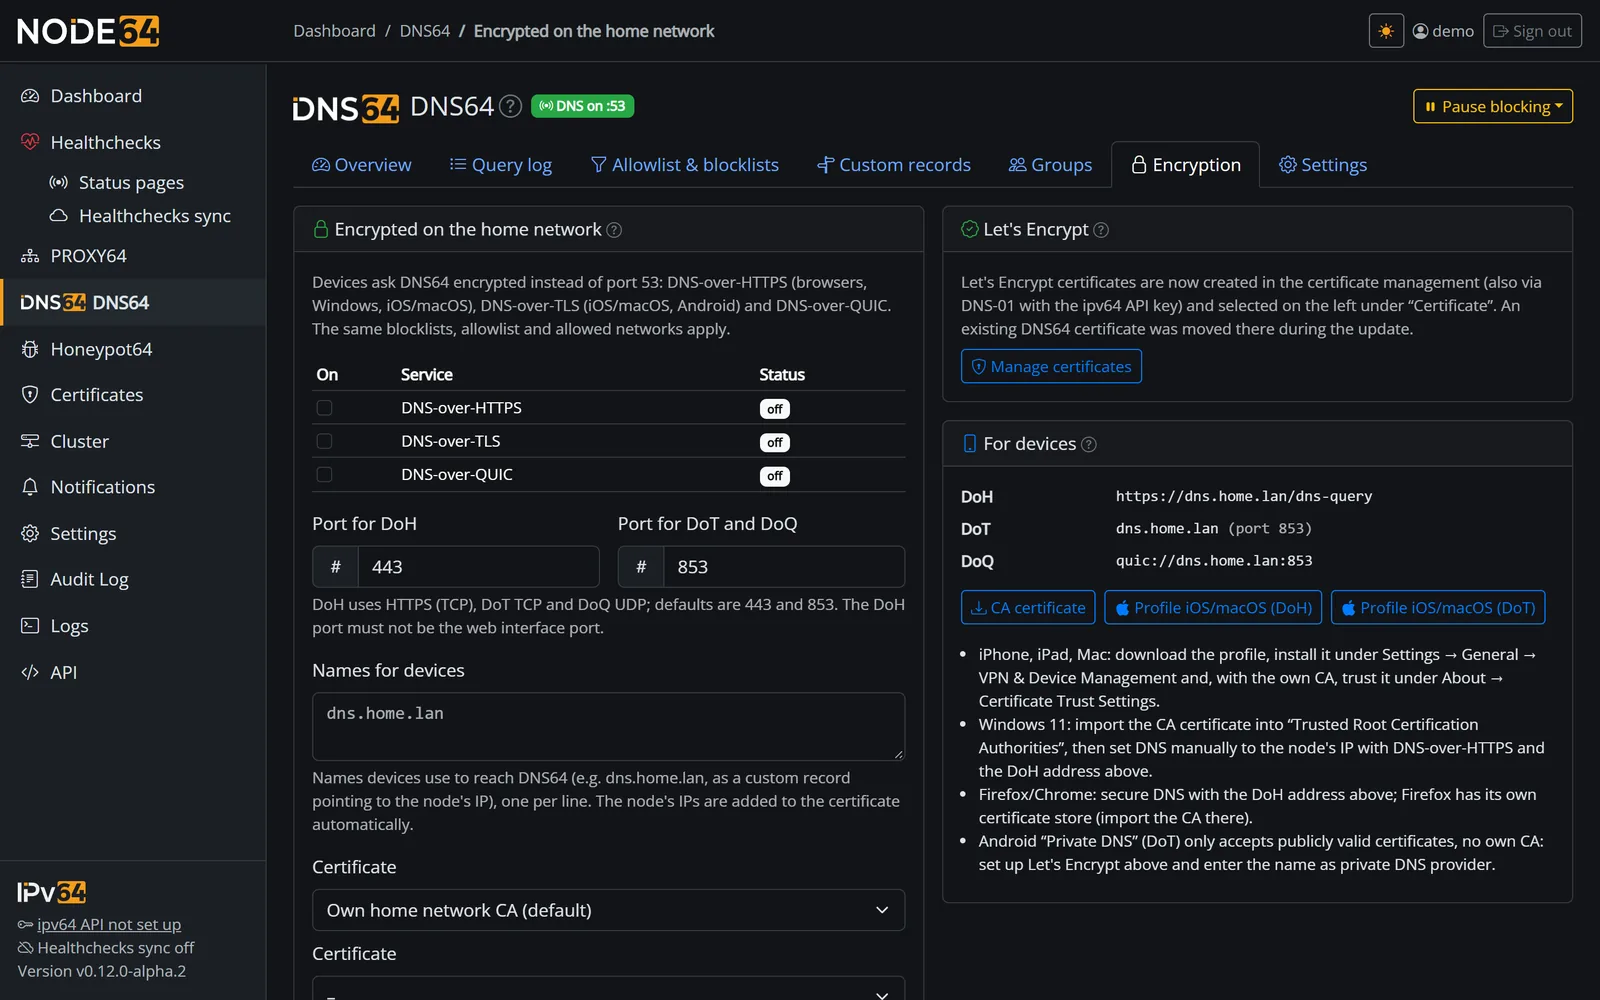Open Logs in the sidebar
This screenshot has height=1000, width=1600.
click(x=133, y=626)
